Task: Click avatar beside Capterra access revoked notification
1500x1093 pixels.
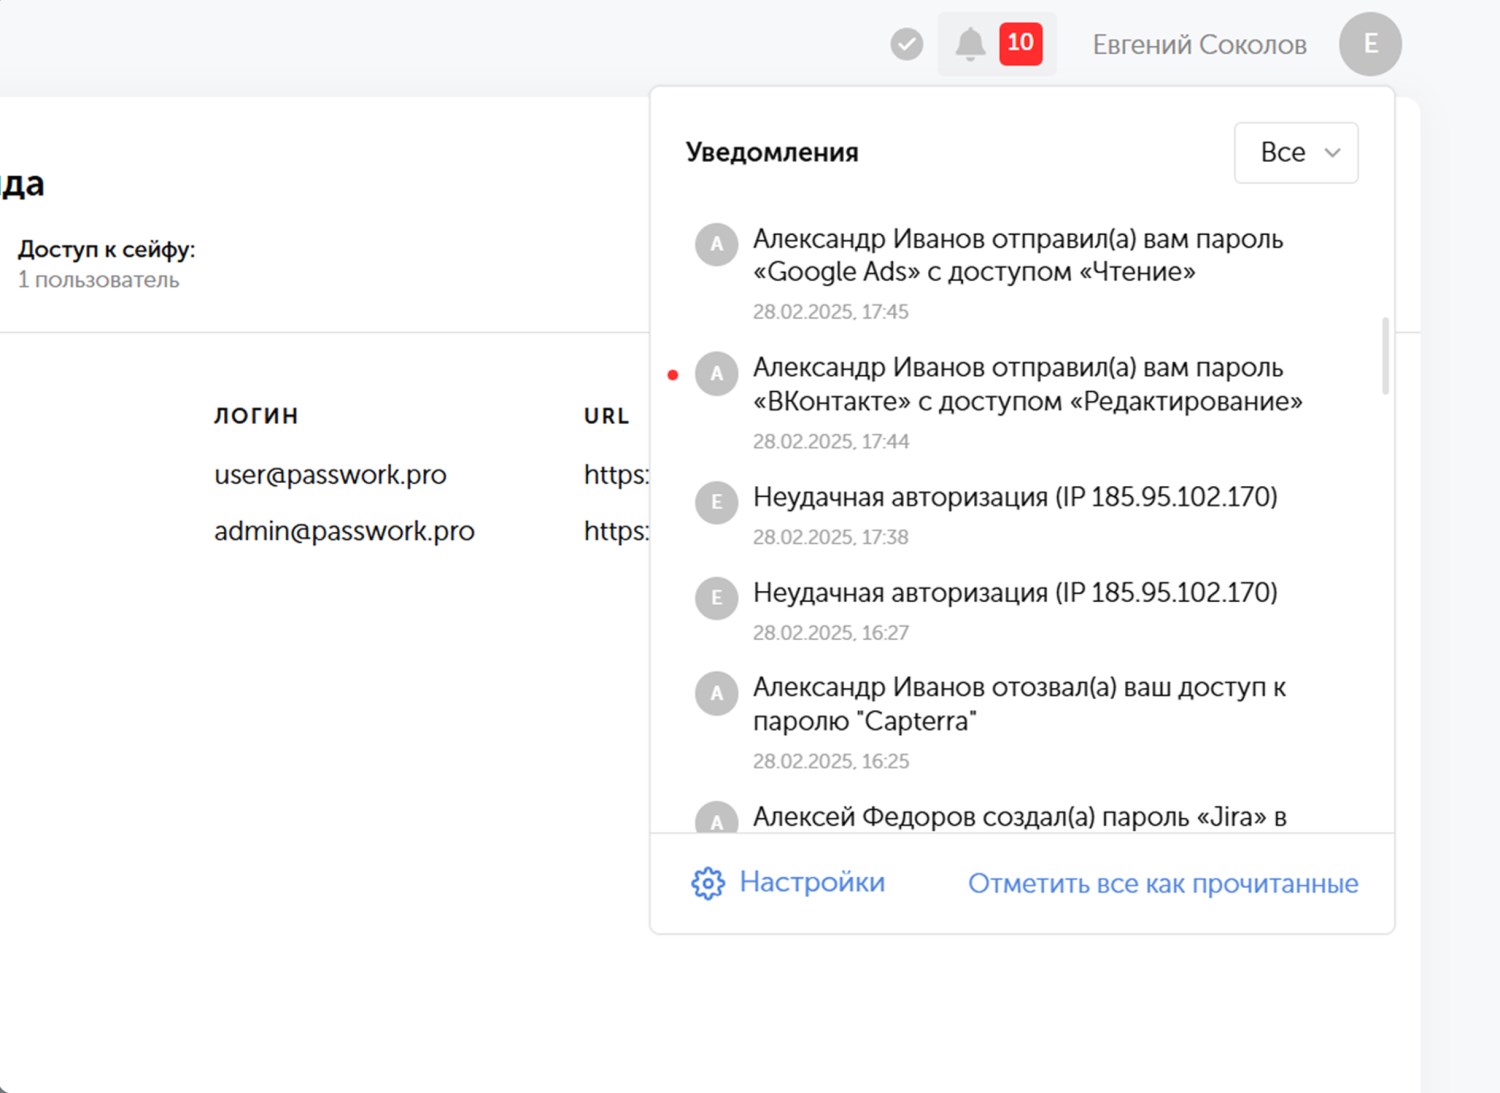Action: coord(717,693)
